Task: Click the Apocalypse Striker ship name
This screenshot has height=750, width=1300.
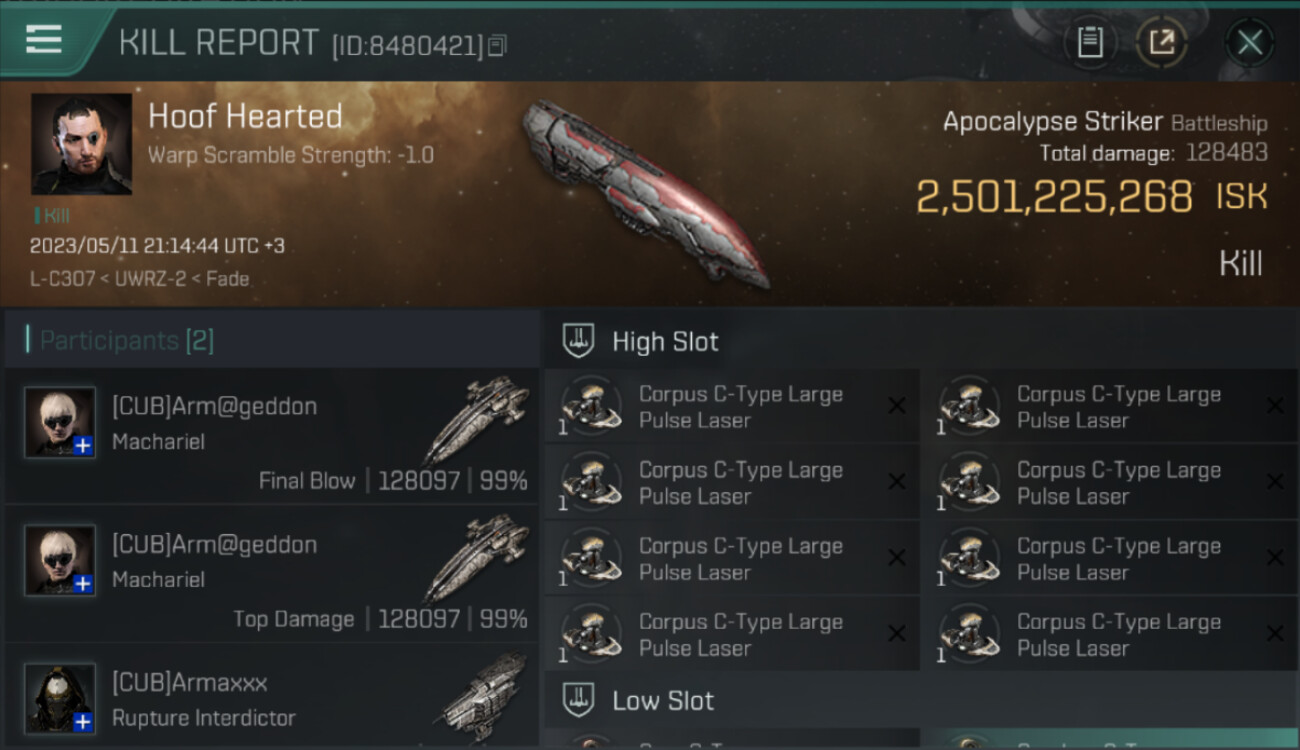Action: 1052,122
